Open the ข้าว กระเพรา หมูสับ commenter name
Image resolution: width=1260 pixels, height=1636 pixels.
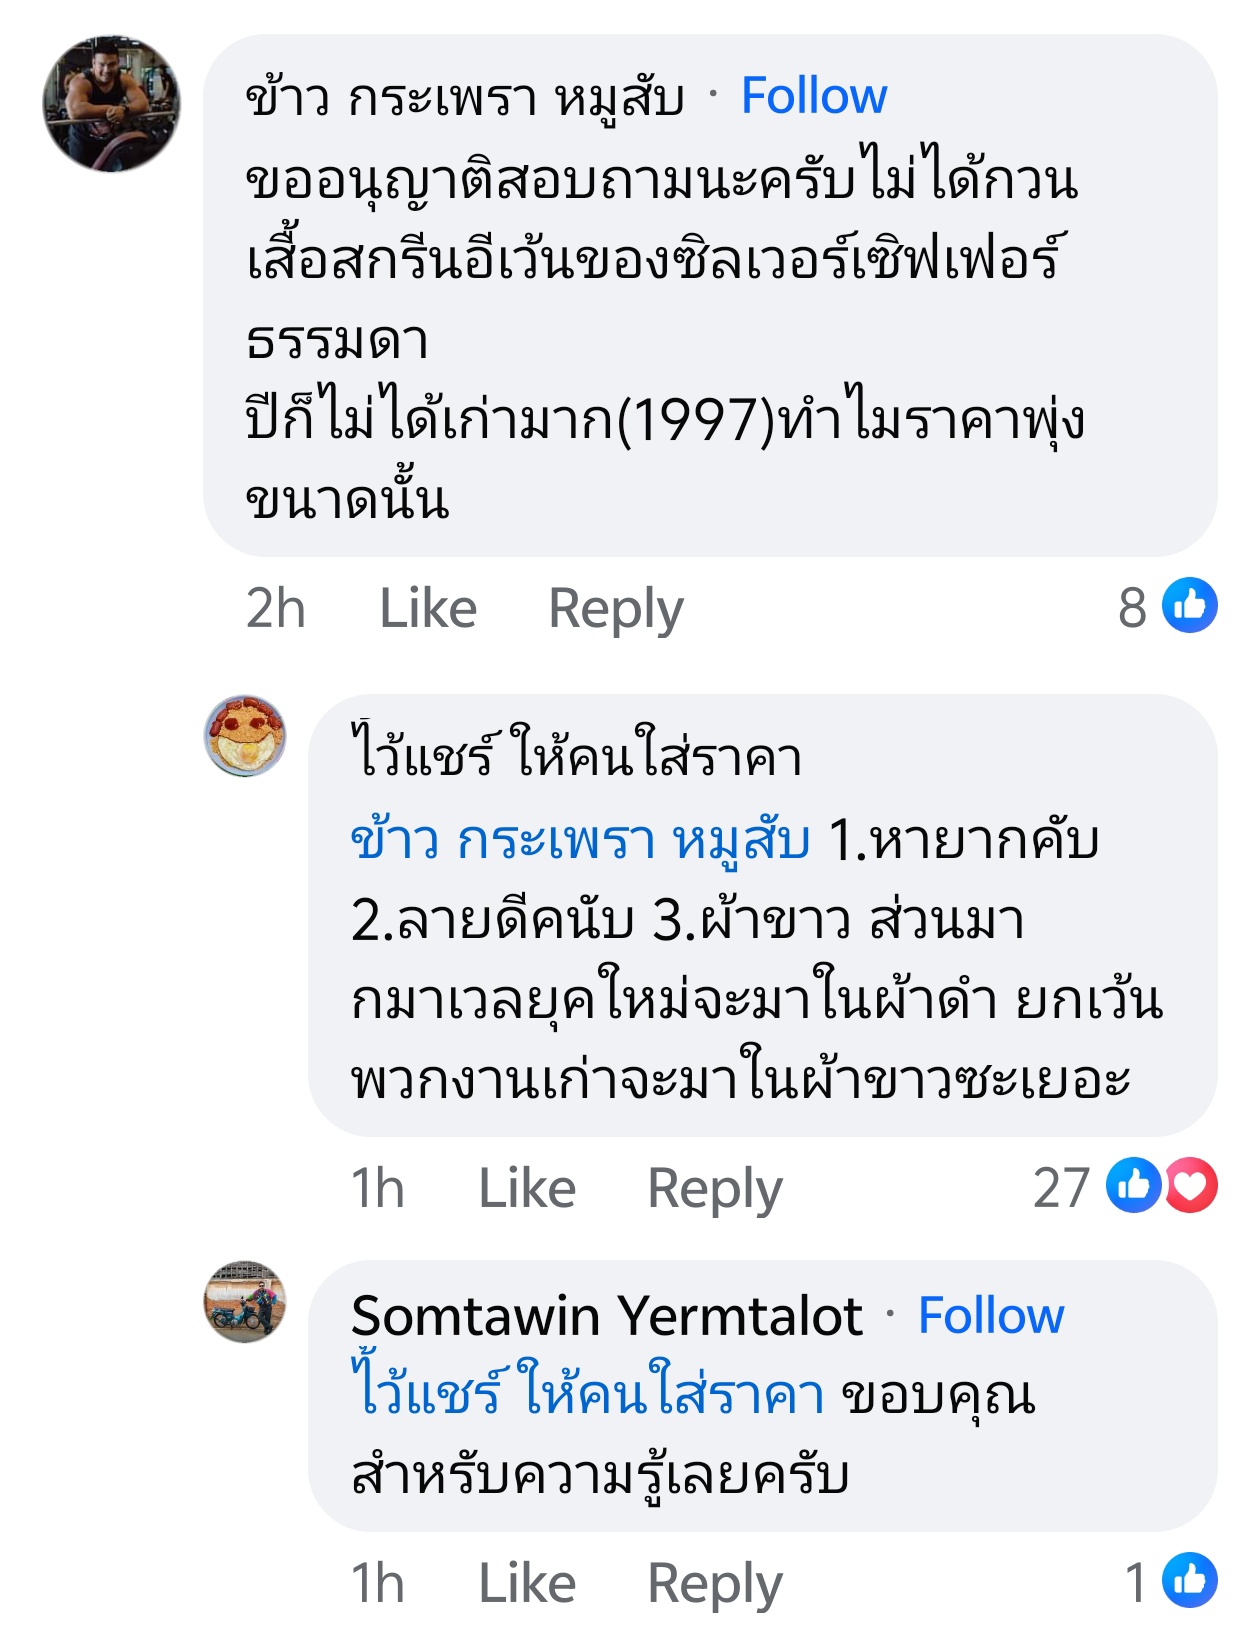pos(465,99)
